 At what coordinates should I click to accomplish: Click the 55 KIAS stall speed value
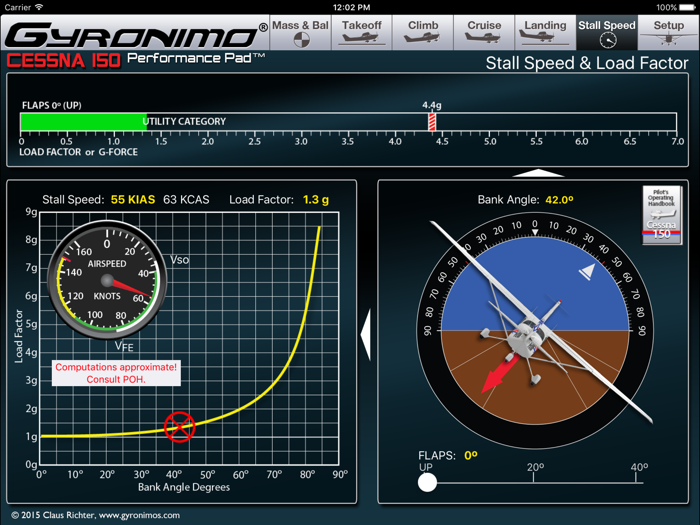[133, 200]
